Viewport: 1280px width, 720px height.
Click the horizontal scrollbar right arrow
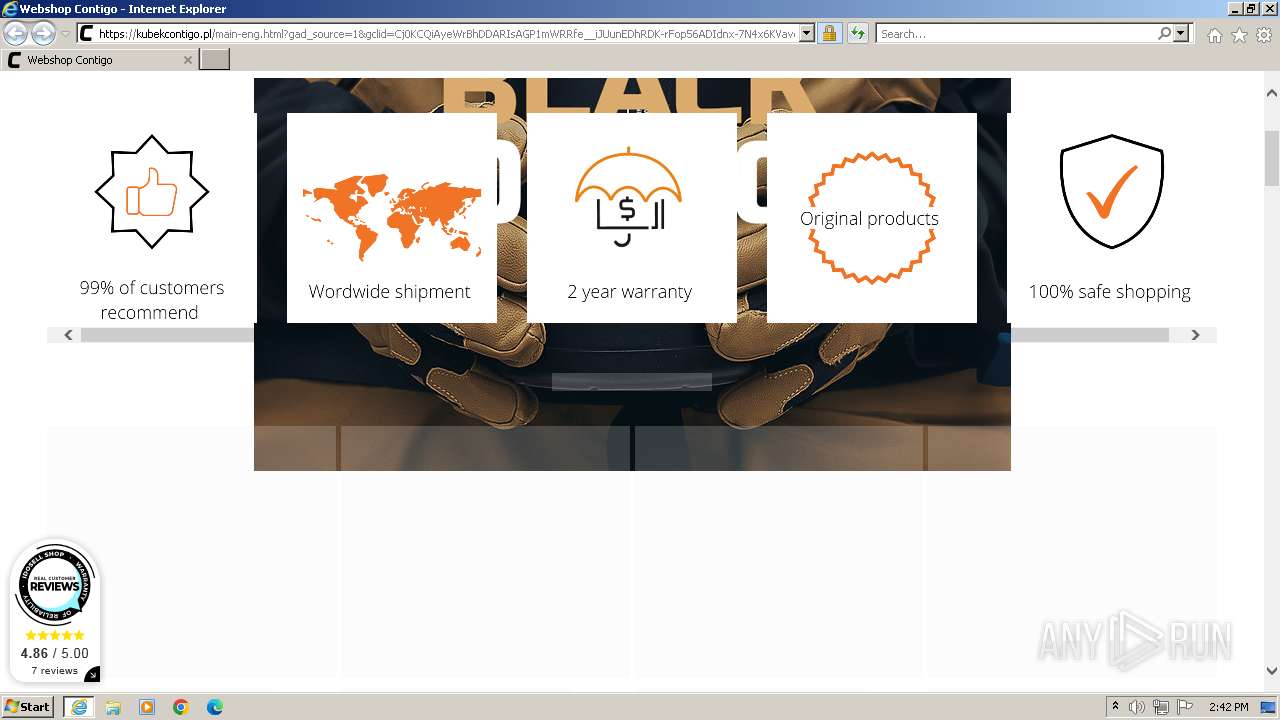pyautogui.click(x=1195, y=335)
